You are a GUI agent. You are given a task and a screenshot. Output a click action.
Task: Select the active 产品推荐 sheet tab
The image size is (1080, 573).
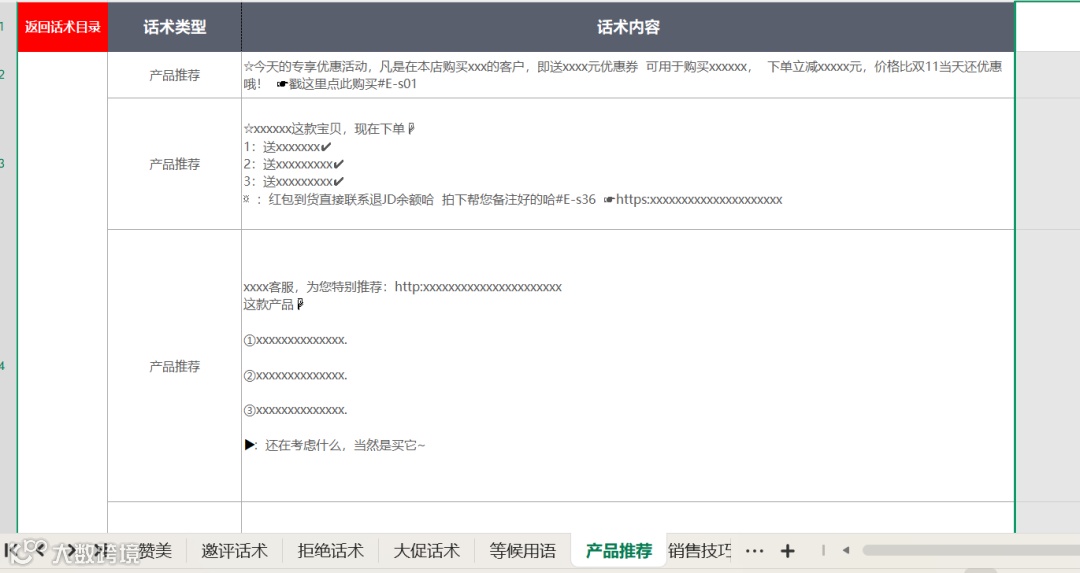pos(619,551)
